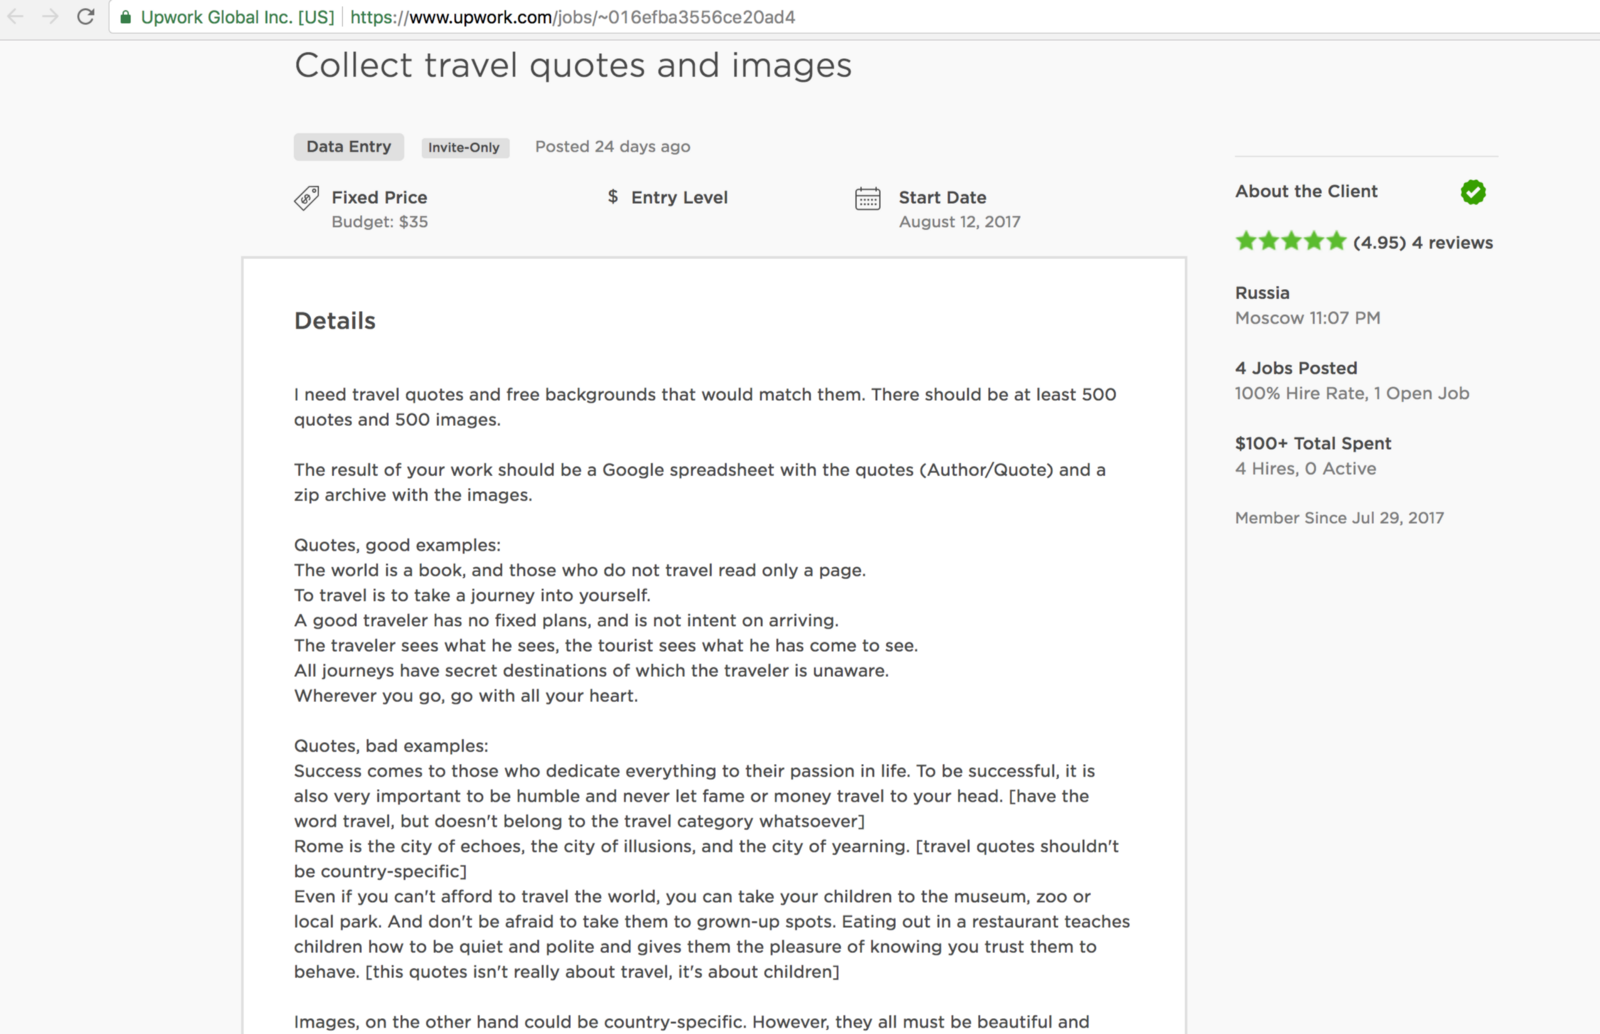Click the job title heading

point(573,65)
